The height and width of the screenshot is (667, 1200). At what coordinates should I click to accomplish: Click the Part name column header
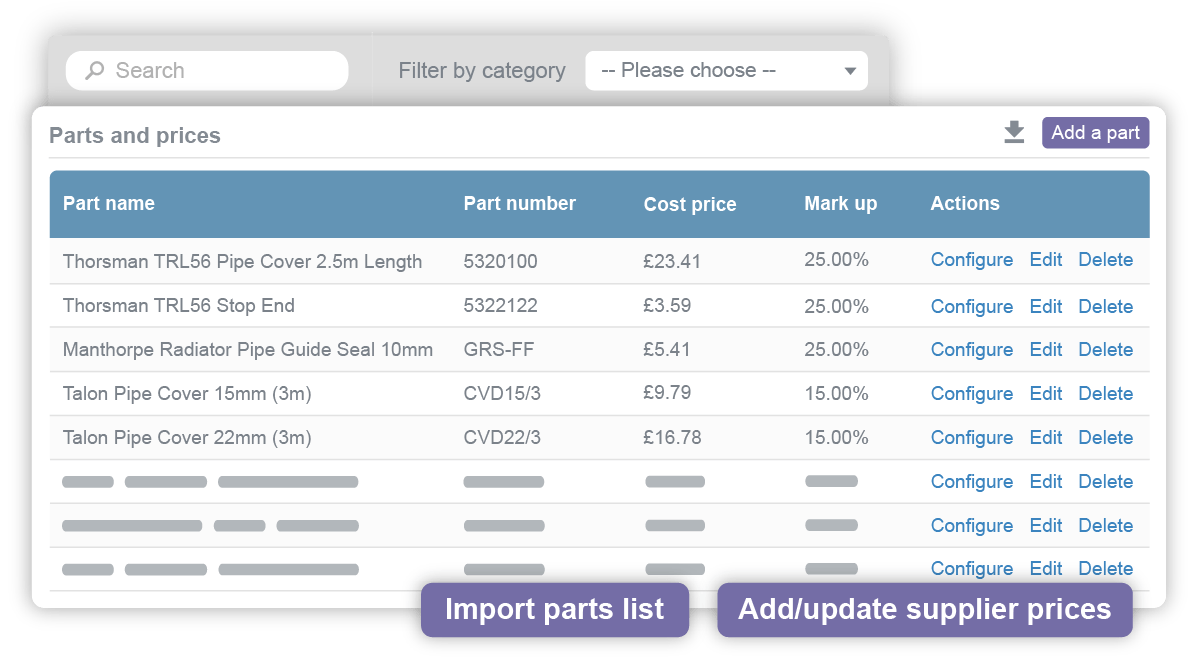pyautogui.click(x=109, y=203)
